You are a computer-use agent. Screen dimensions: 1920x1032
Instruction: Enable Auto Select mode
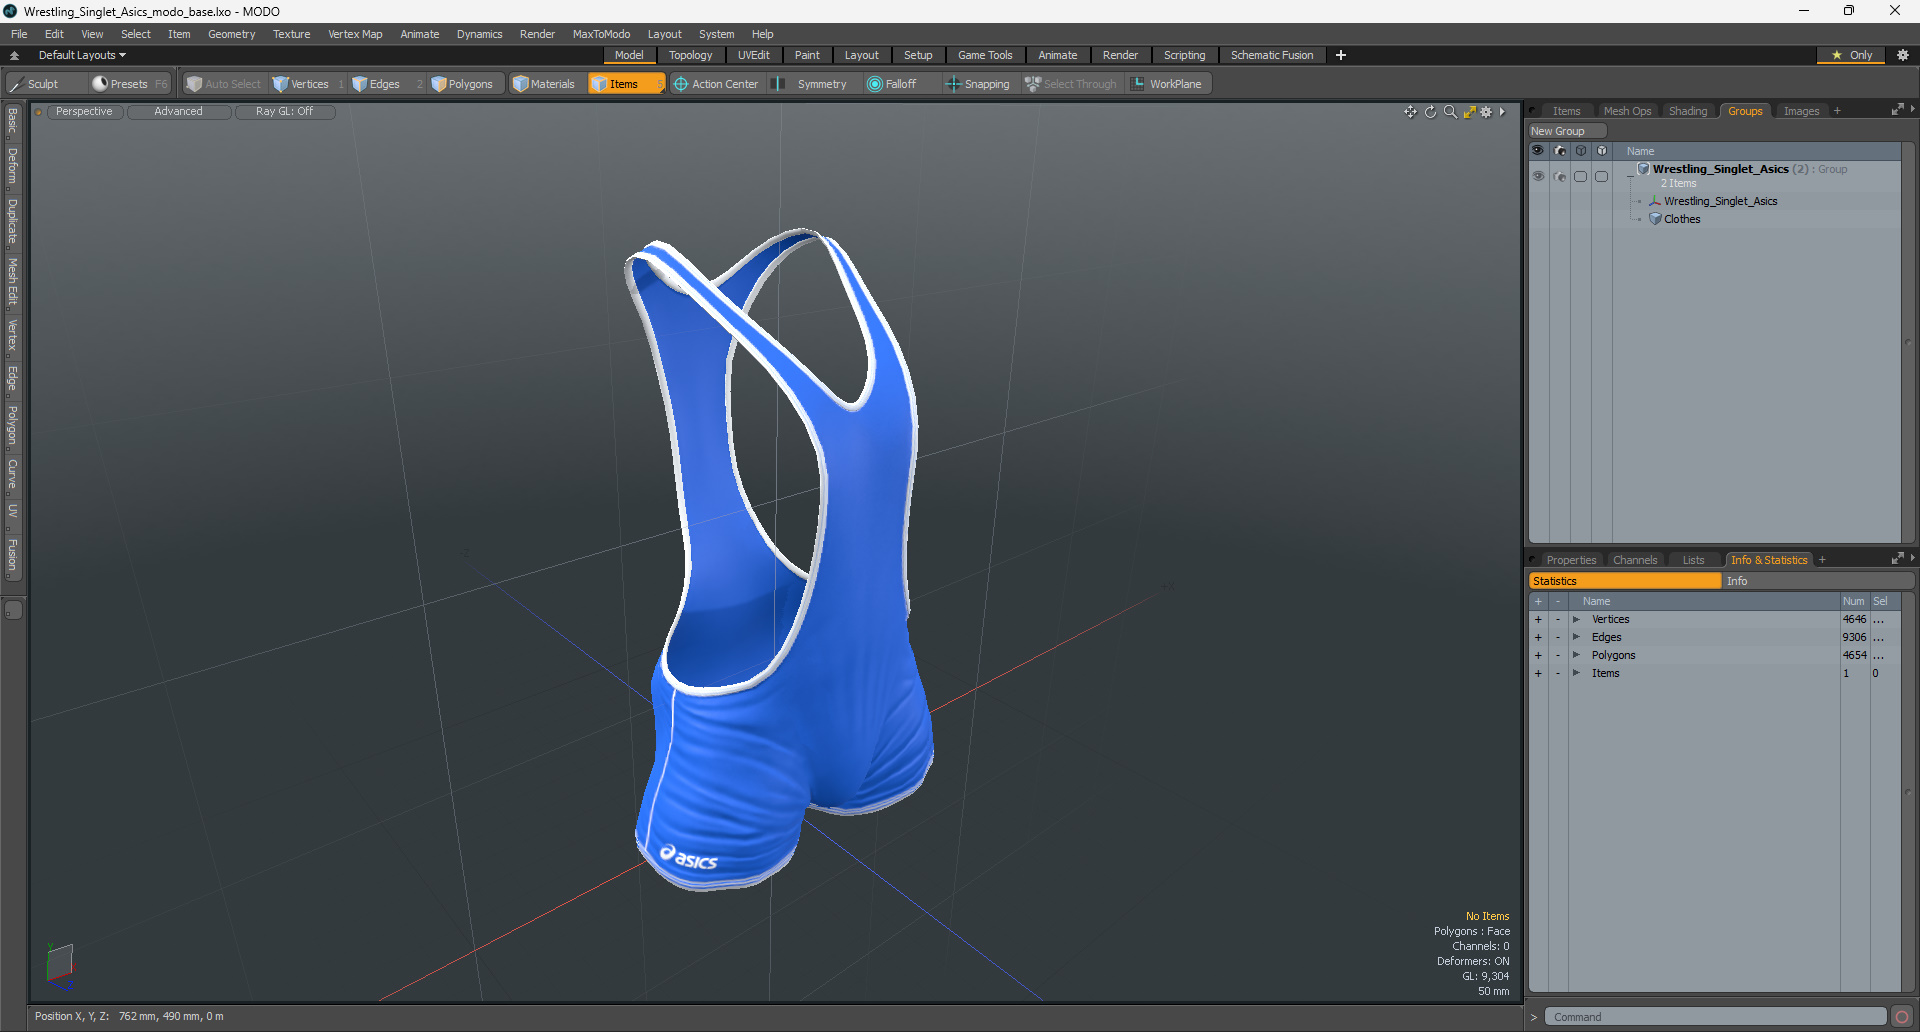coord(224,84)
